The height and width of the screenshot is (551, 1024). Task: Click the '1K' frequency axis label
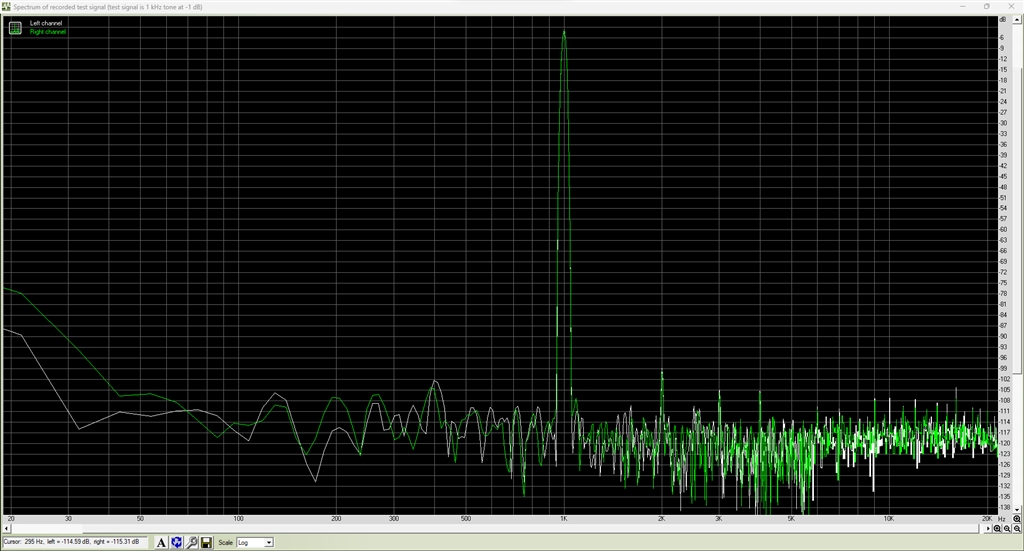[563, 518]
